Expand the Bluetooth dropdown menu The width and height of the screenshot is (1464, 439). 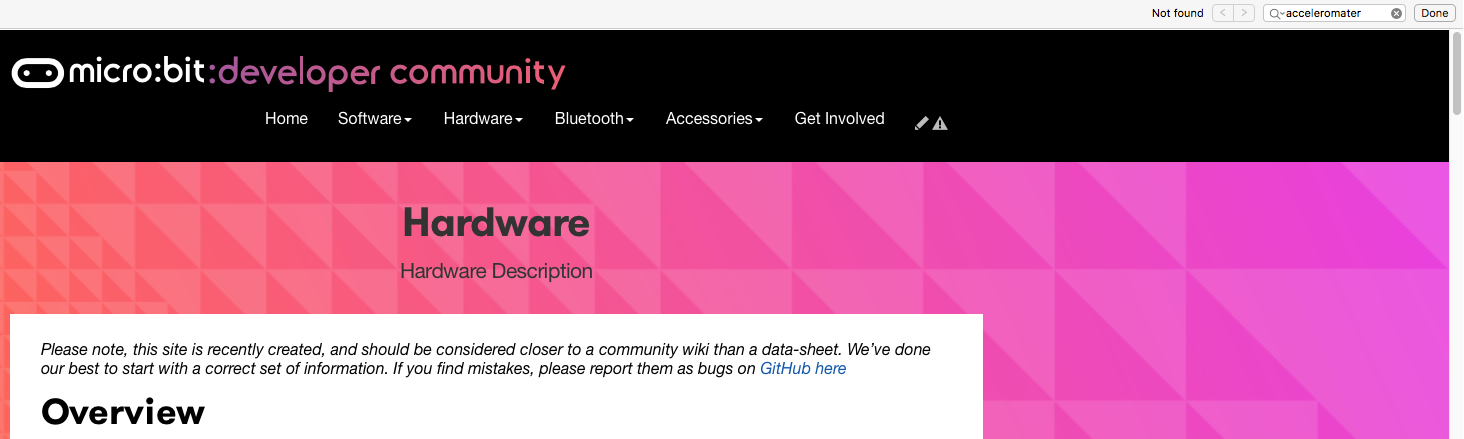pyautogui.click(x=594, y=118)
